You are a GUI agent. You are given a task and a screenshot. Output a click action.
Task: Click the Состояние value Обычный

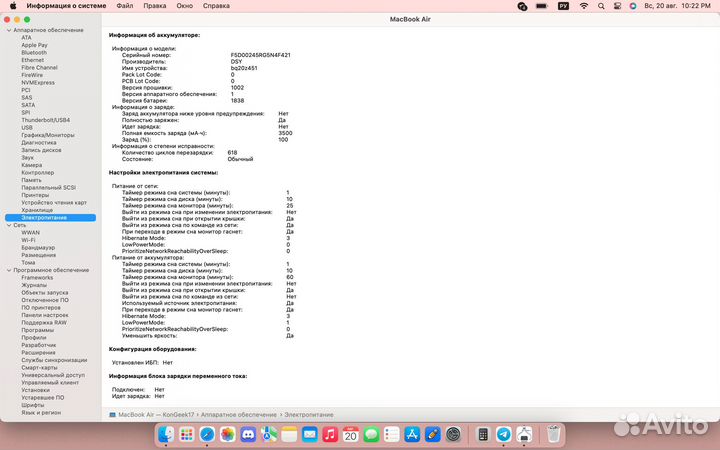[x=240, y=159]
